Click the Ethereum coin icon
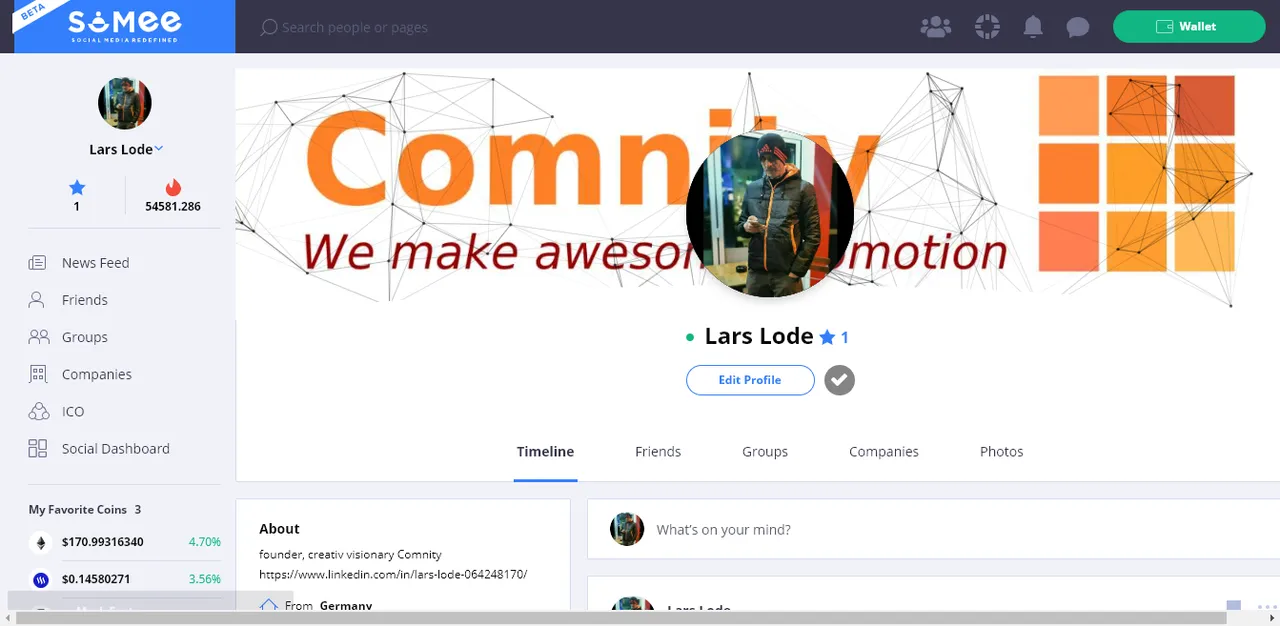1280x626 pixels. (x=41, y=542)
